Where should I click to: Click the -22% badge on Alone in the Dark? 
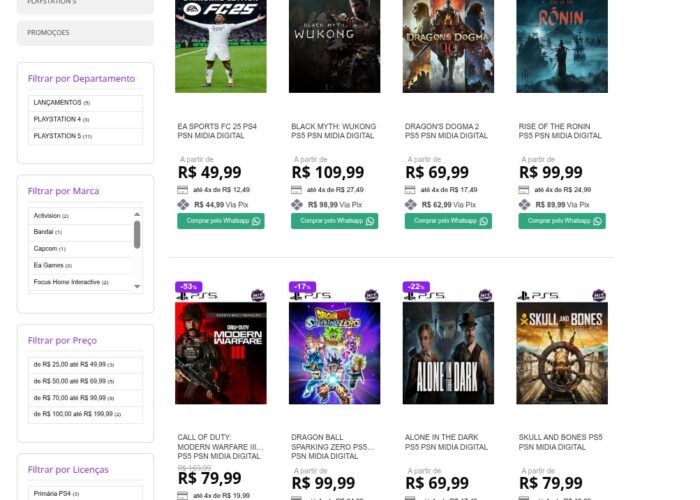[415, 287]
